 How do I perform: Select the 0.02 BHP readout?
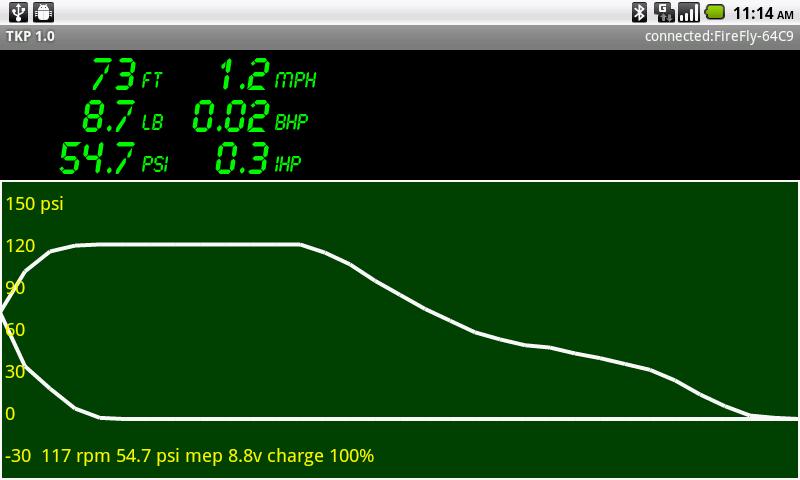pyautogui.click(x=250, y=117)
